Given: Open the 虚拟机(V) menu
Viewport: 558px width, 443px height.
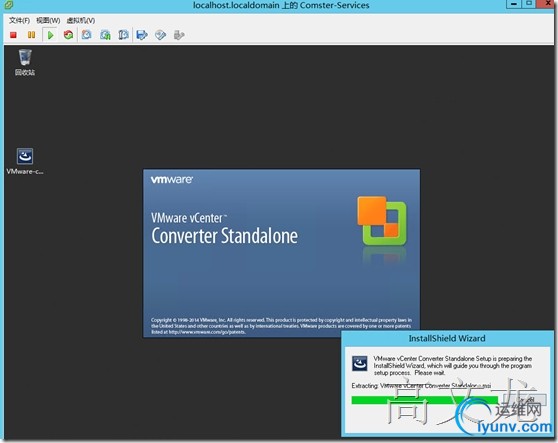Looking at the screenshot, I should point(81,20).
